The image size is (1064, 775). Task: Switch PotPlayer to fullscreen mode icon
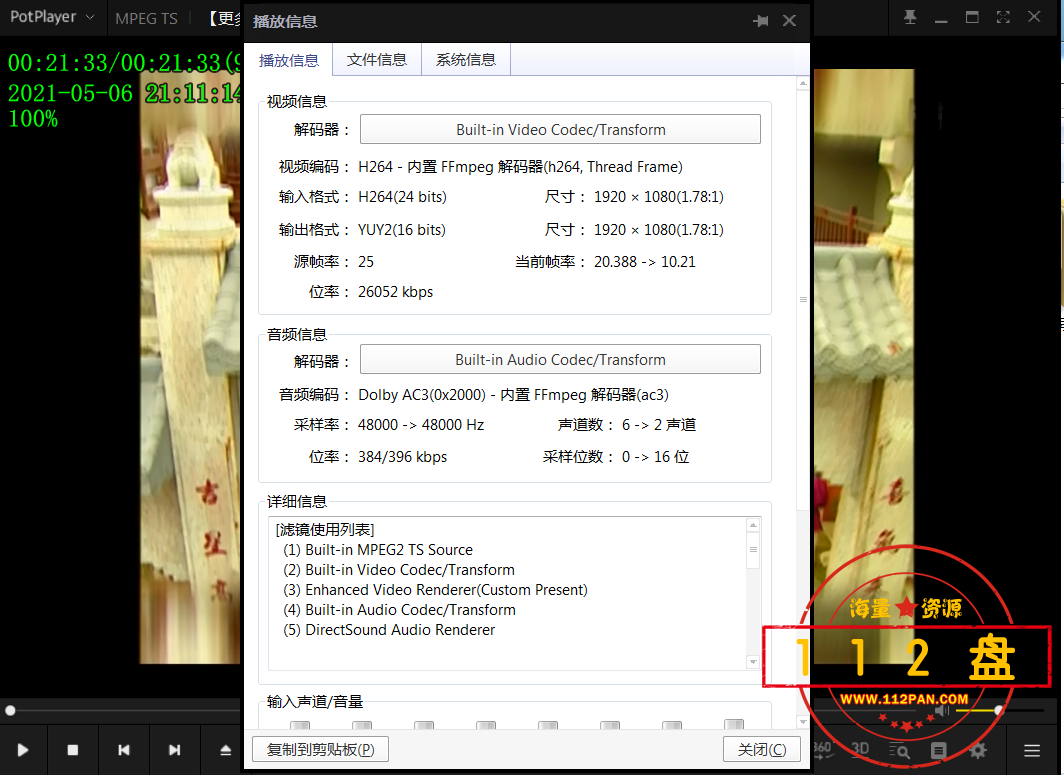1003,17
